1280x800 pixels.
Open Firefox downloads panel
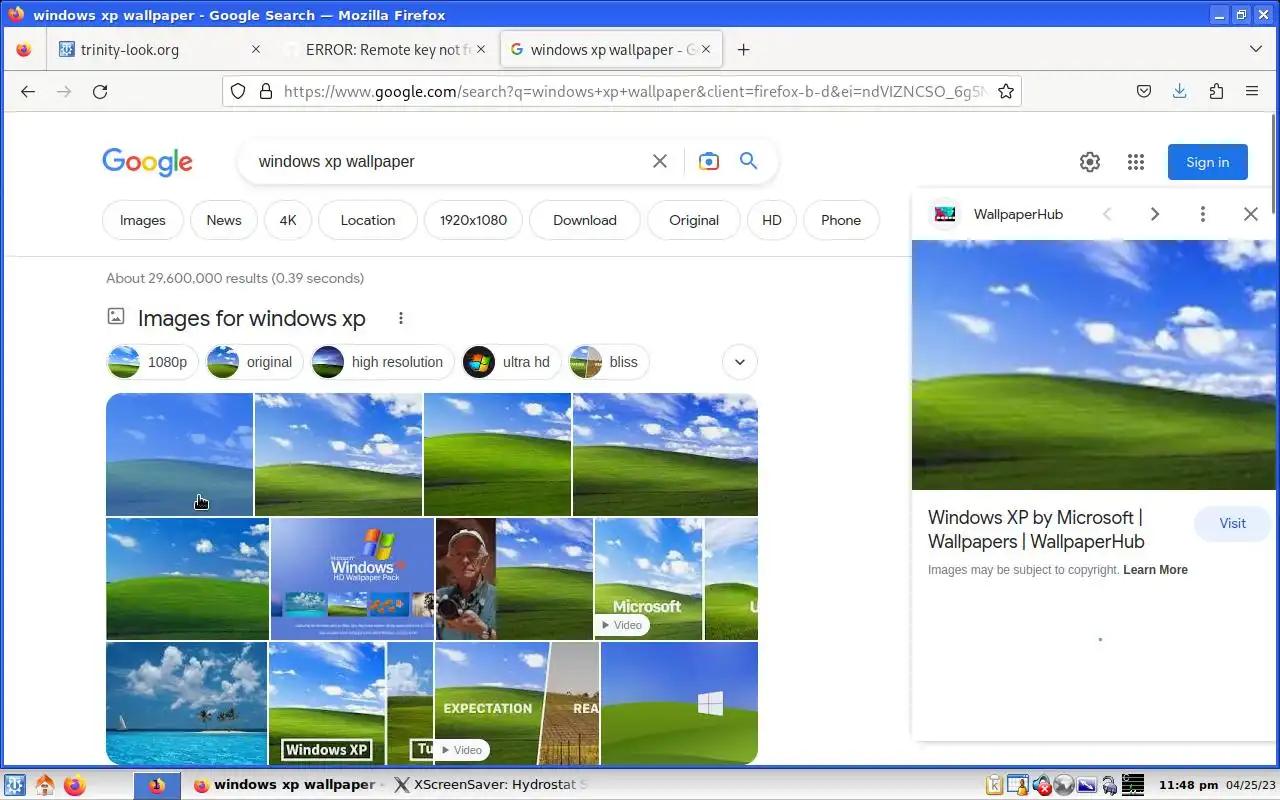click(1180, 91)
